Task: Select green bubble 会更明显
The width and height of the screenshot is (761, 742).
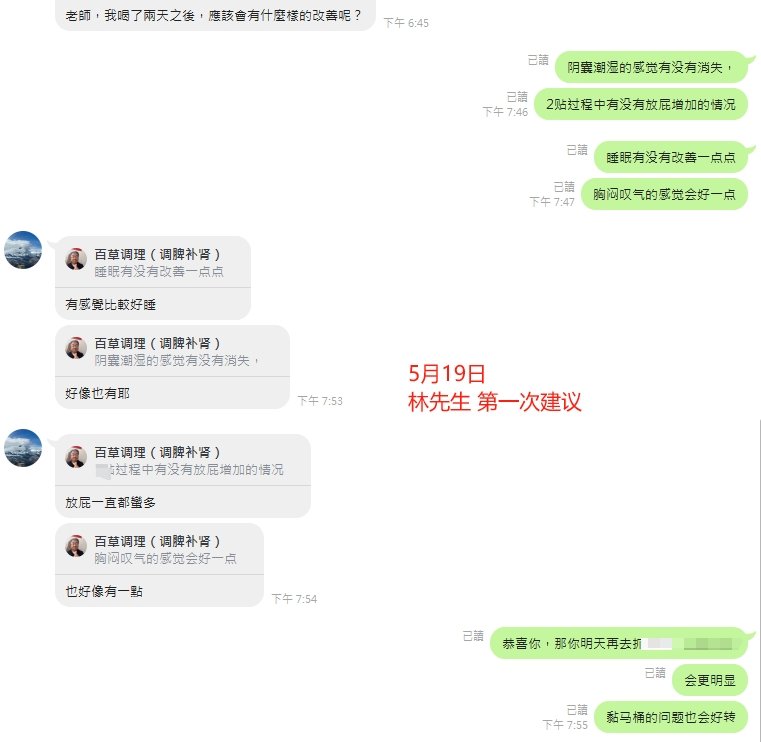Action: 710,680
